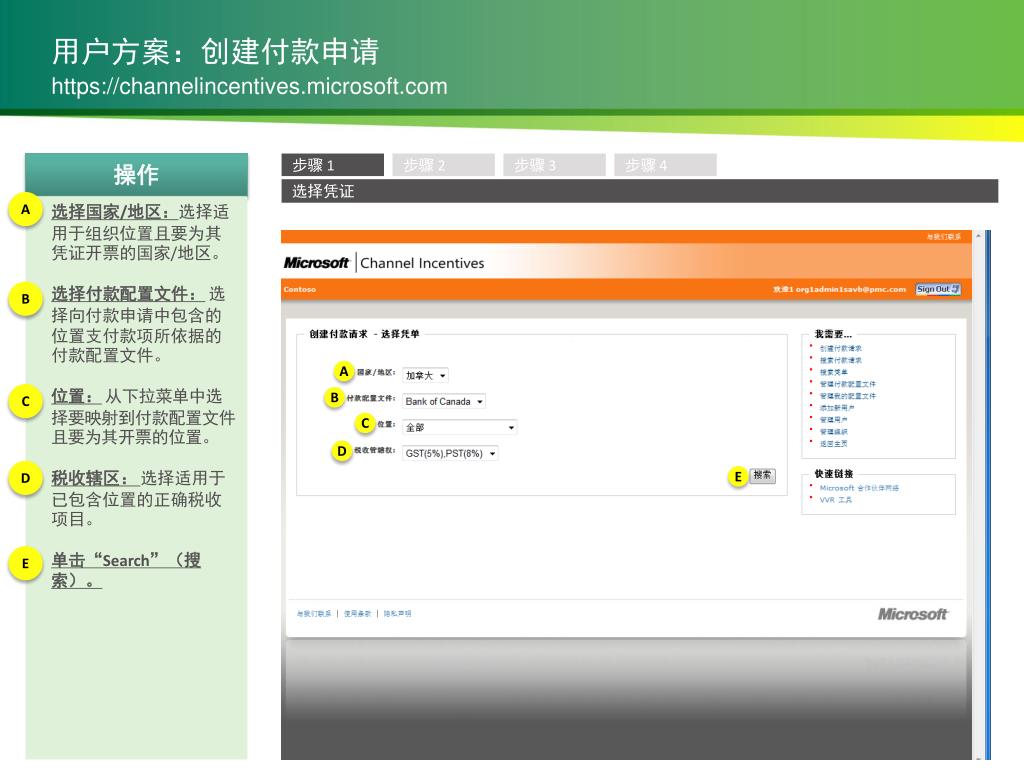Screen dimensions: 1024x768
Task: Click the https://channelincentives.microsoft.com URL text
Action: click(249, 86)
